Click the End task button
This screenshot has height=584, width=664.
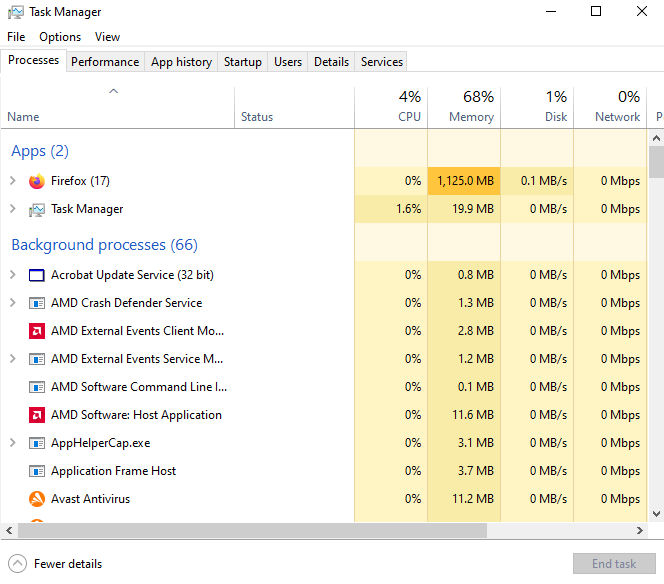coord(613,563)
